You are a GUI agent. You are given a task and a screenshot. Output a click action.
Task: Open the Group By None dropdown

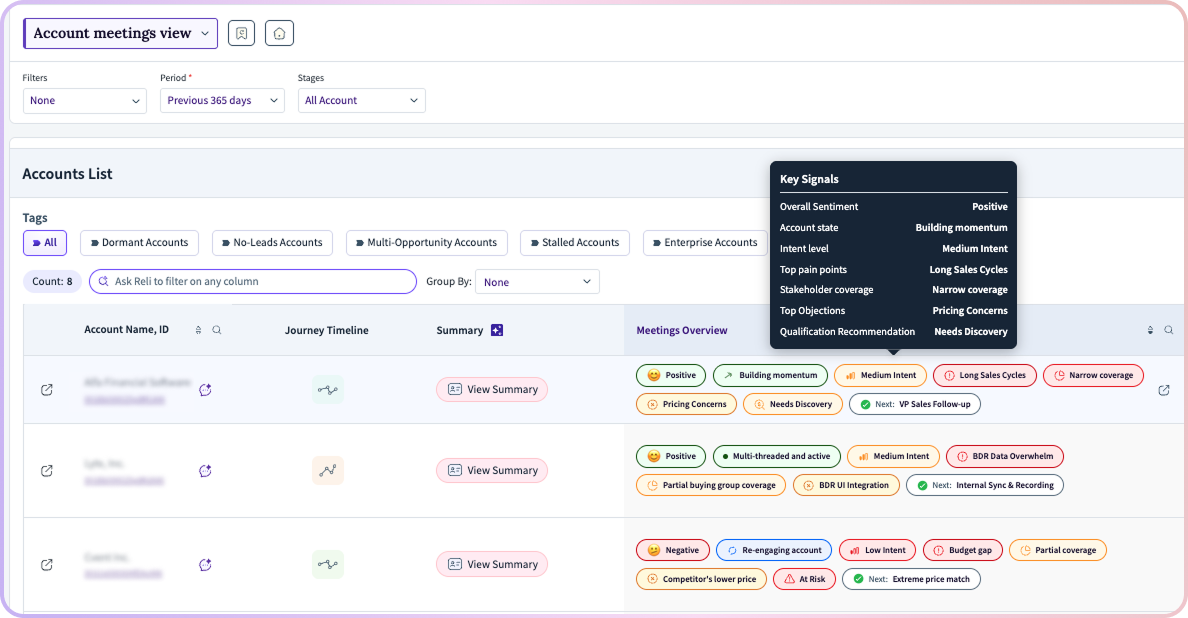tap(537, 282)
